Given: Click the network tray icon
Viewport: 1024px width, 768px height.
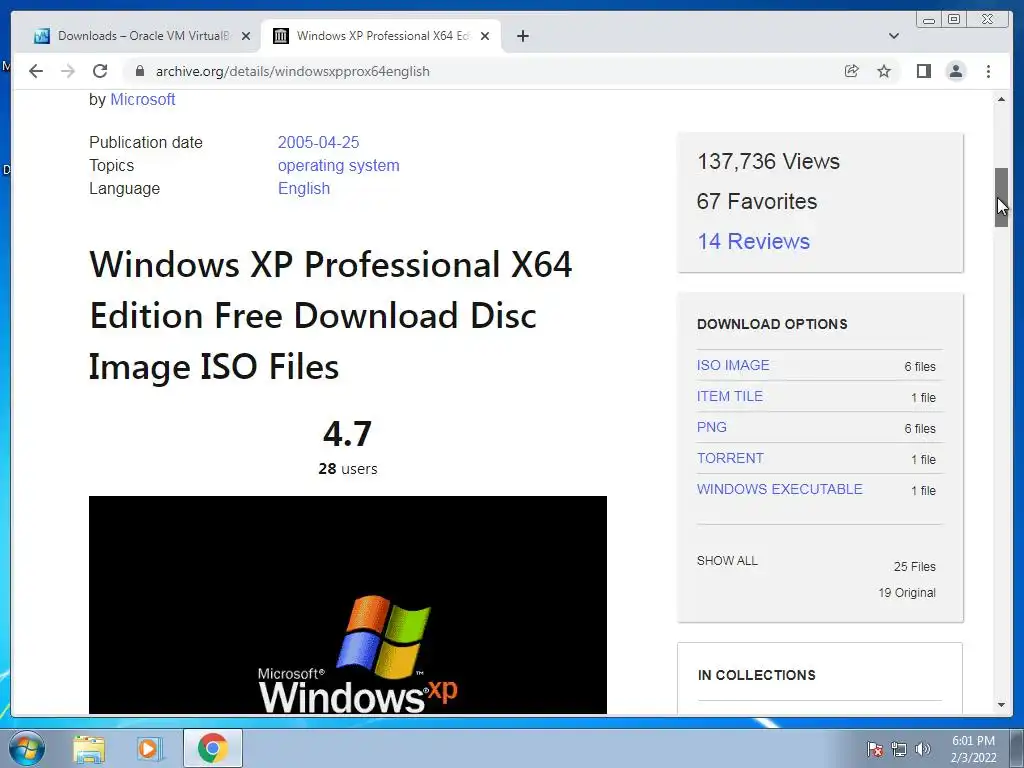Looking at the screenshot, I should [x=899, y=749].
